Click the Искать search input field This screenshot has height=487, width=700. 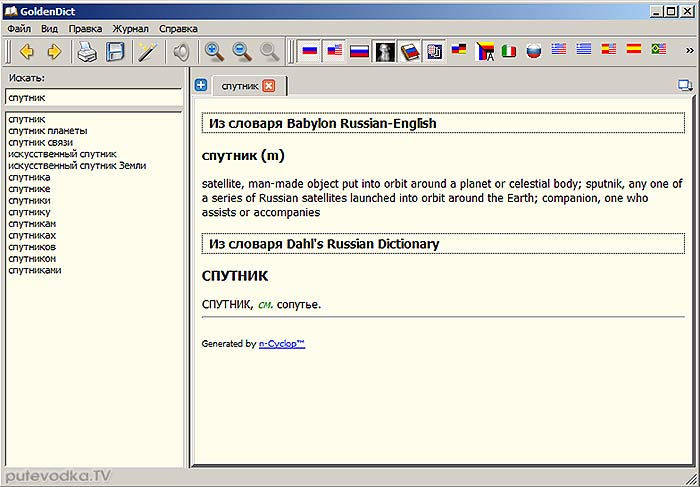94,97
